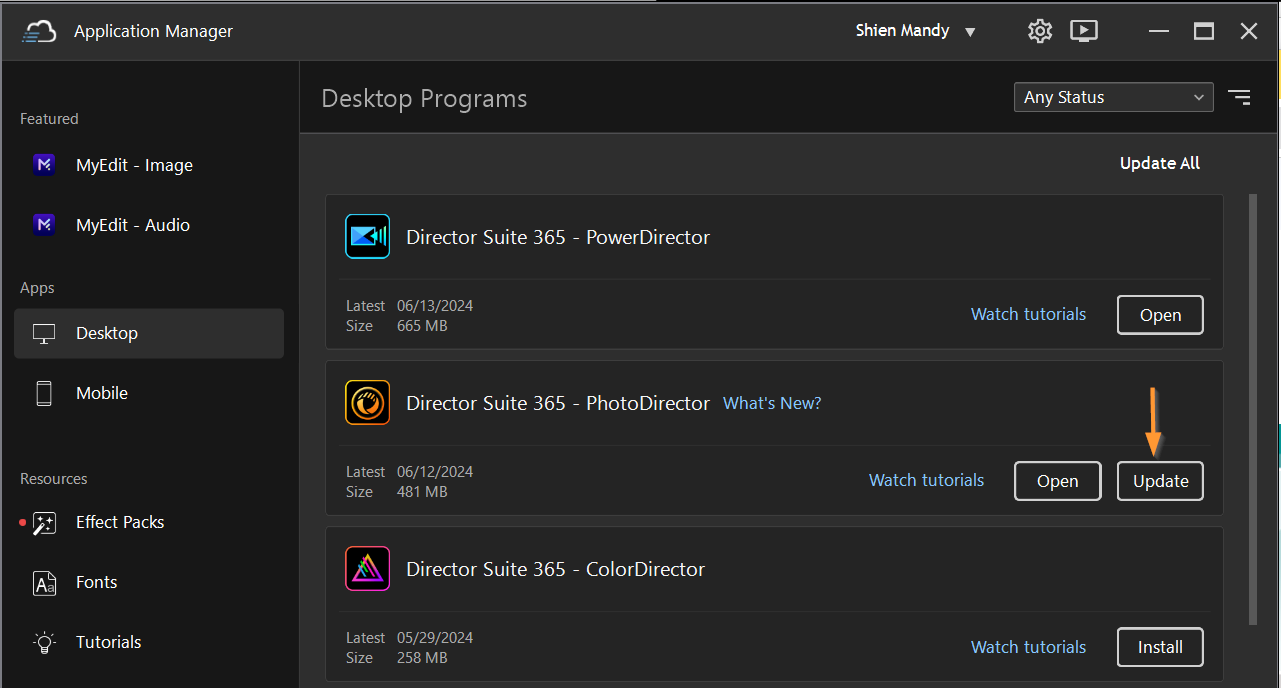Open MyEdit - Audio from Featured
Image resolution: width=1281 pixels, height=688 pixels.
[x=132, y=225]
